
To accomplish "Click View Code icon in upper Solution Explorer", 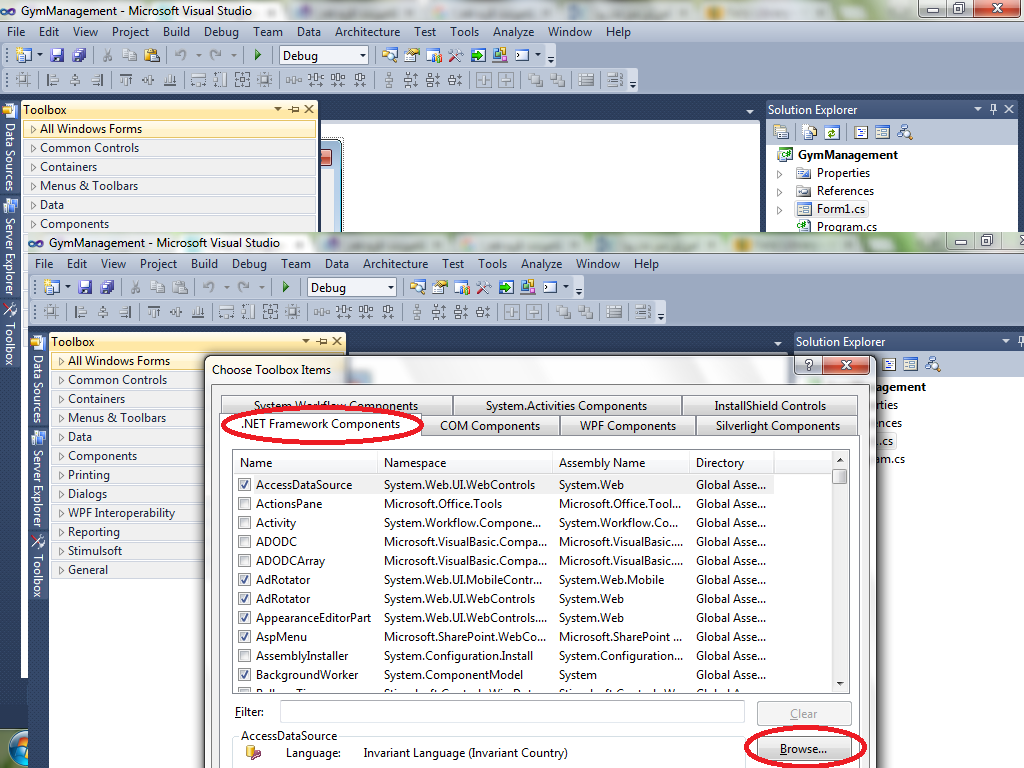I will 861,133.
